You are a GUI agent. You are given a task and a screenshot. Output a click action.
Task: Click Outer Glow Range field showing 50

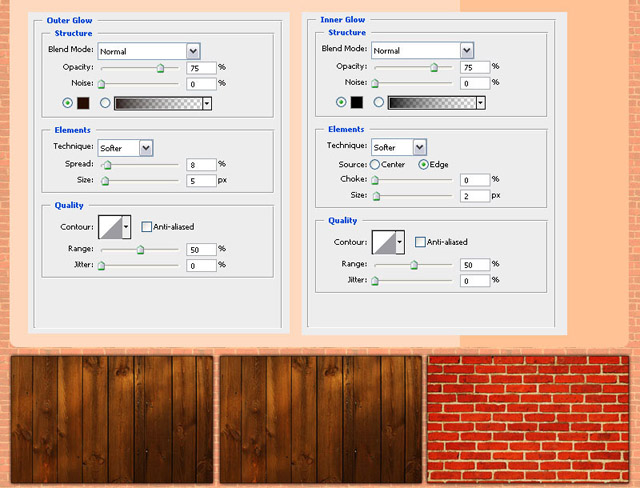tap(201, 250)
